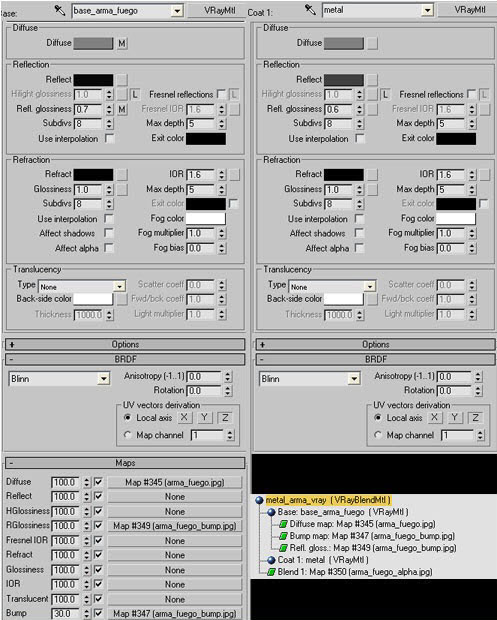497x620 pixels.
Task: Click Bump map green icon in tree
Action: (x=283, y=536)
